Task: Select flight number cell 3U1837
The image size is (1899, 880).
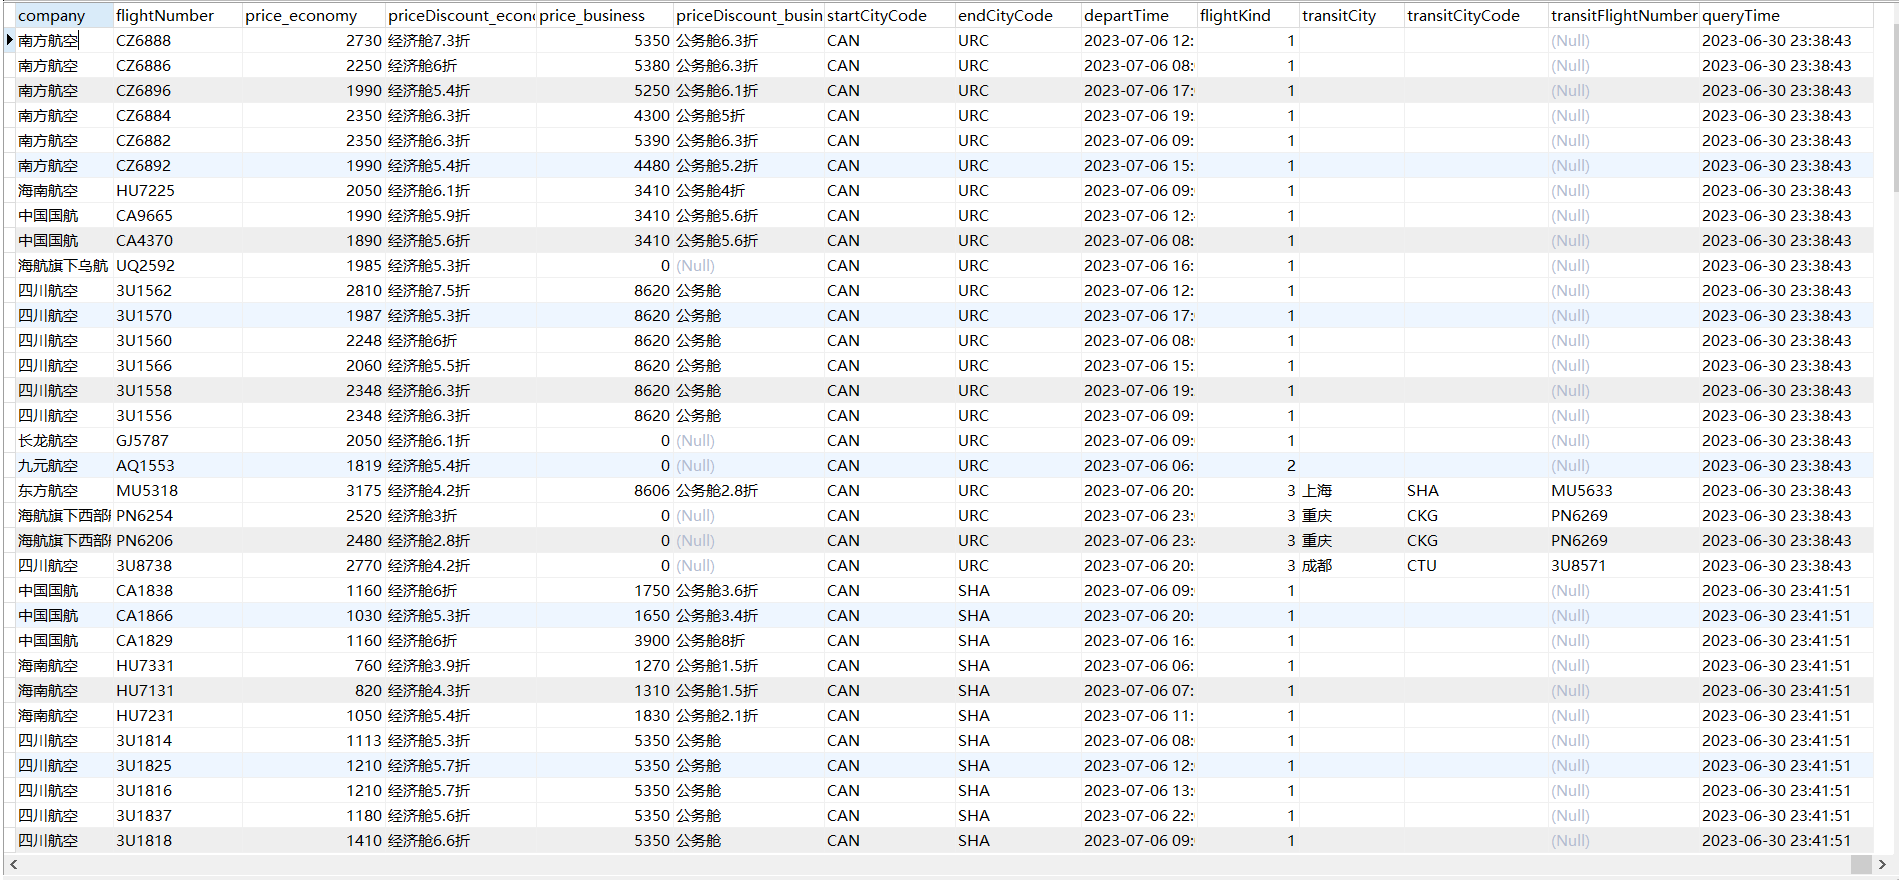Action: pyautogui.click(x=177, y=815)
